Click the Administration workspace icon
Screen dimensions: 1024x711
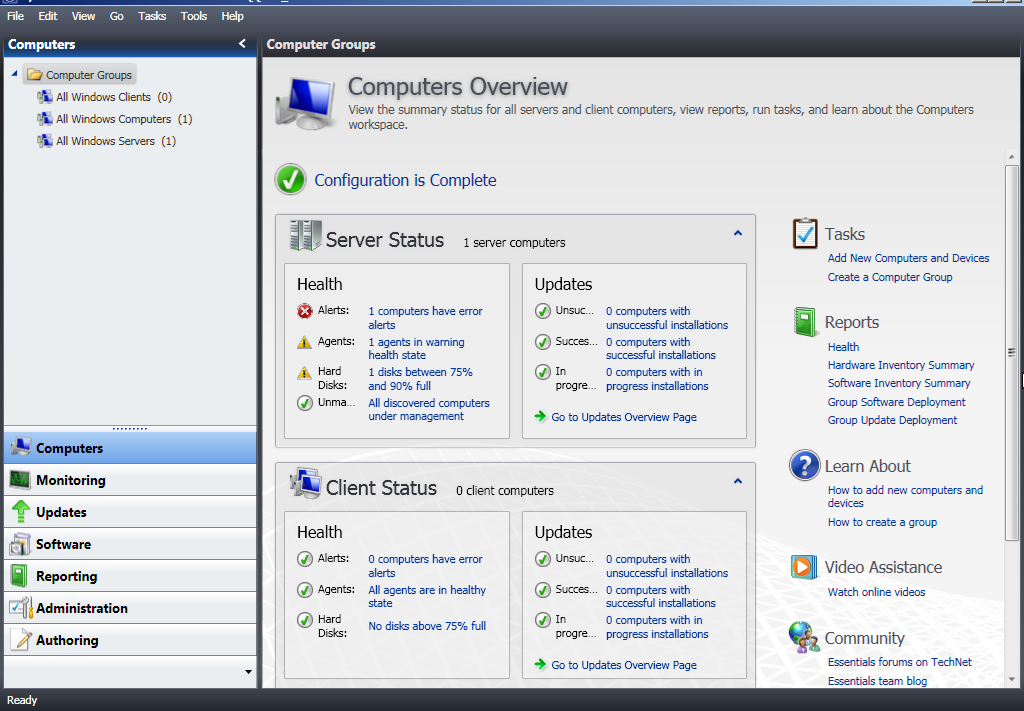pyautogui.click(x=20, y=608)
